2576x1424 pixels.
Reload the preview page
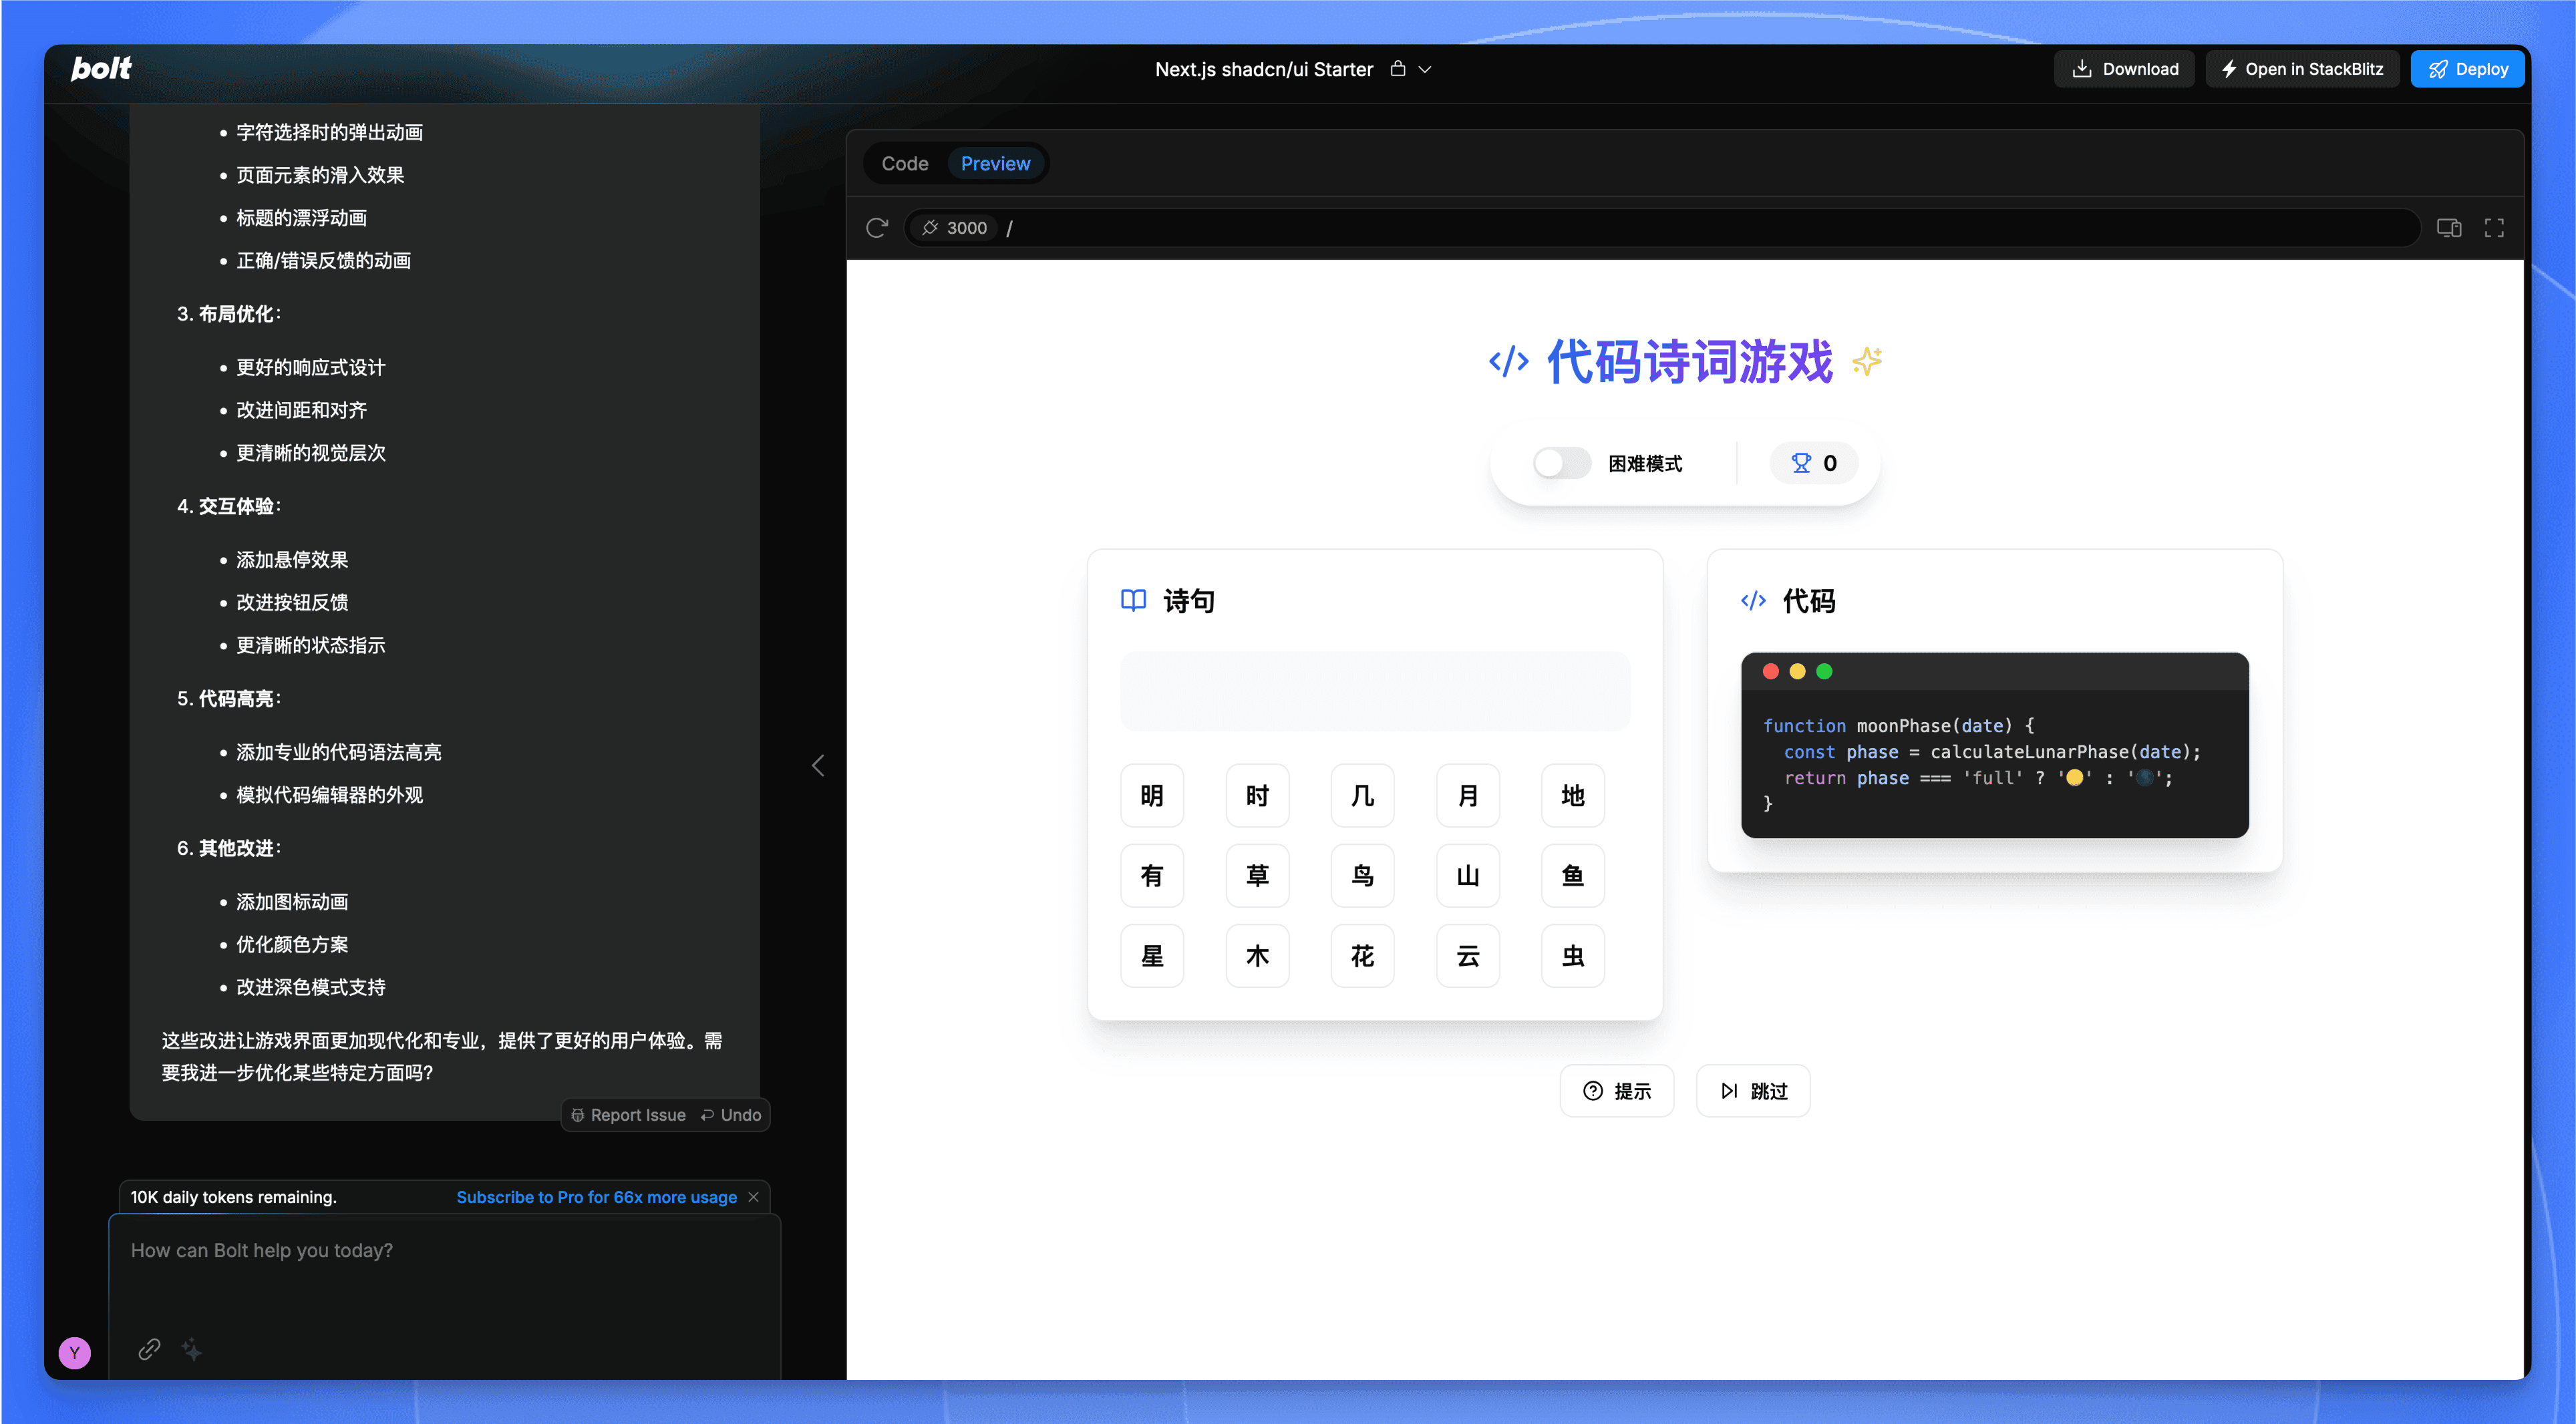coord(877,228)
